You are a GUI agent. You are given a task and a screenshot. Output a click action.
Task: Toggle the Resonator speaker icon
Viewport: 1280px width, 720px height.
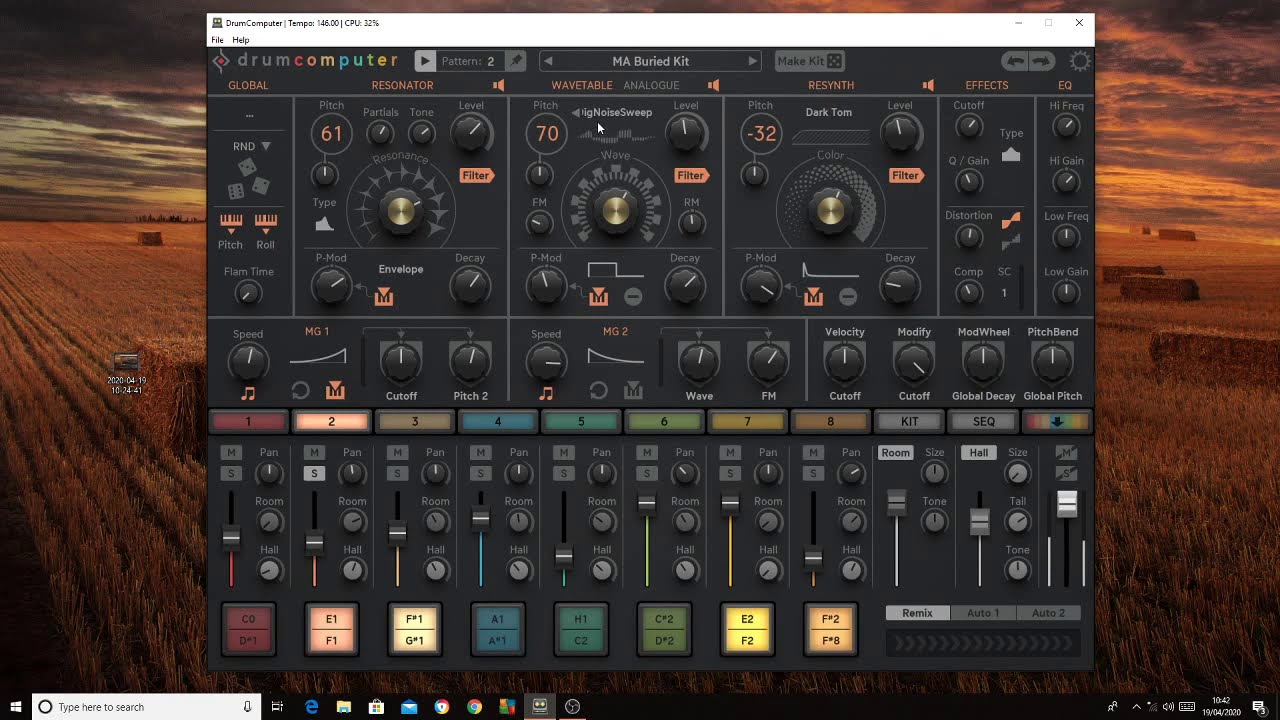tap(498, 86)
